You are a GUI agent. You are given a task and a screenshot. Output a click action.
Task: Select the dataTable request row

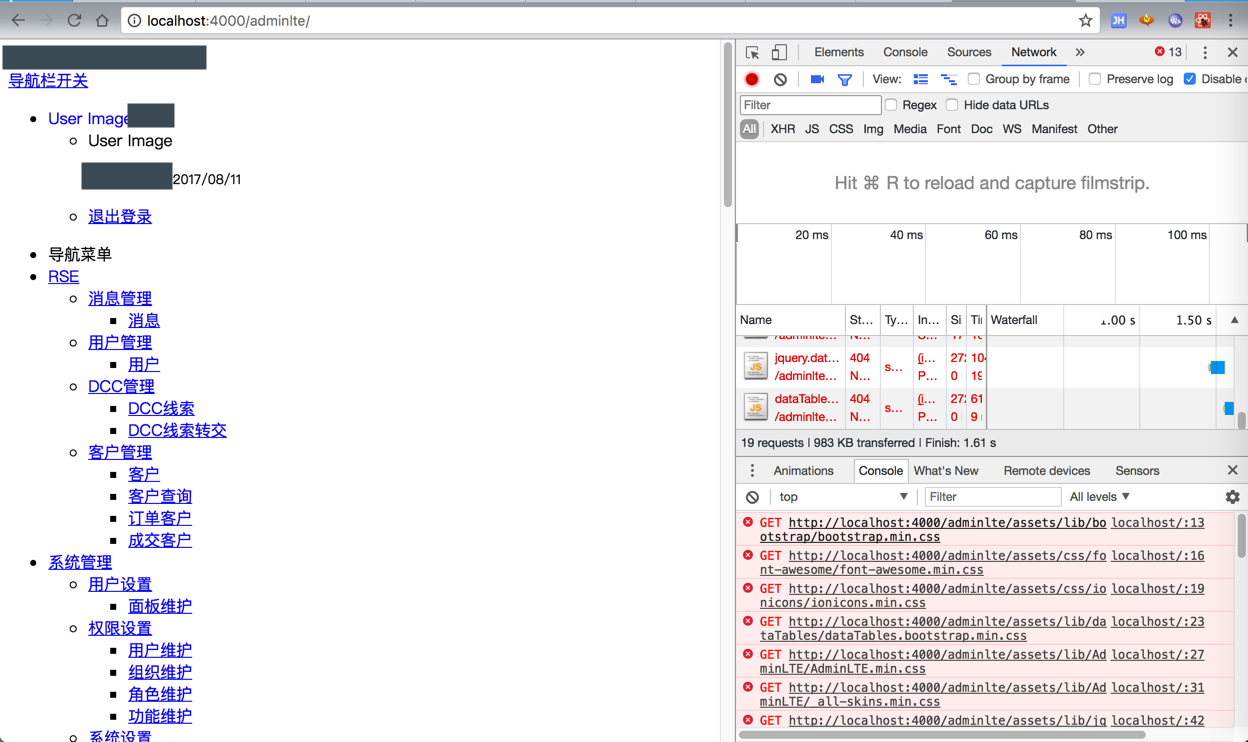[x=986, y=407]
